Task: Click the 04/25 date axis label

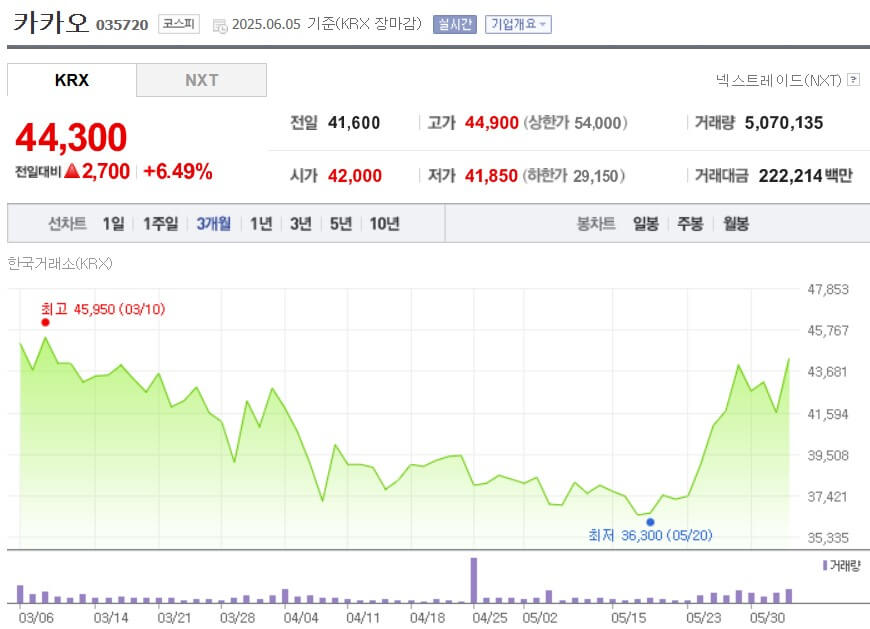Action: click(490, 618)
